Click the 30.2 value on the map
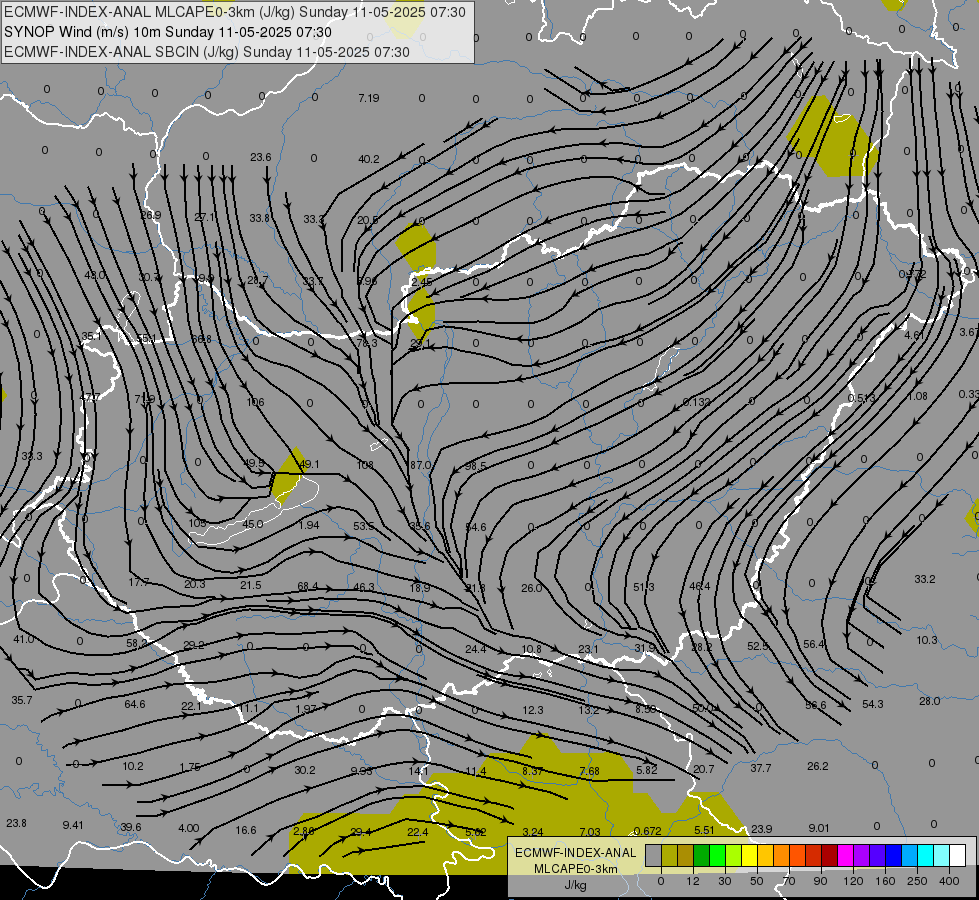979x900 pixels. pyautogui.click(x=305, y=770)
